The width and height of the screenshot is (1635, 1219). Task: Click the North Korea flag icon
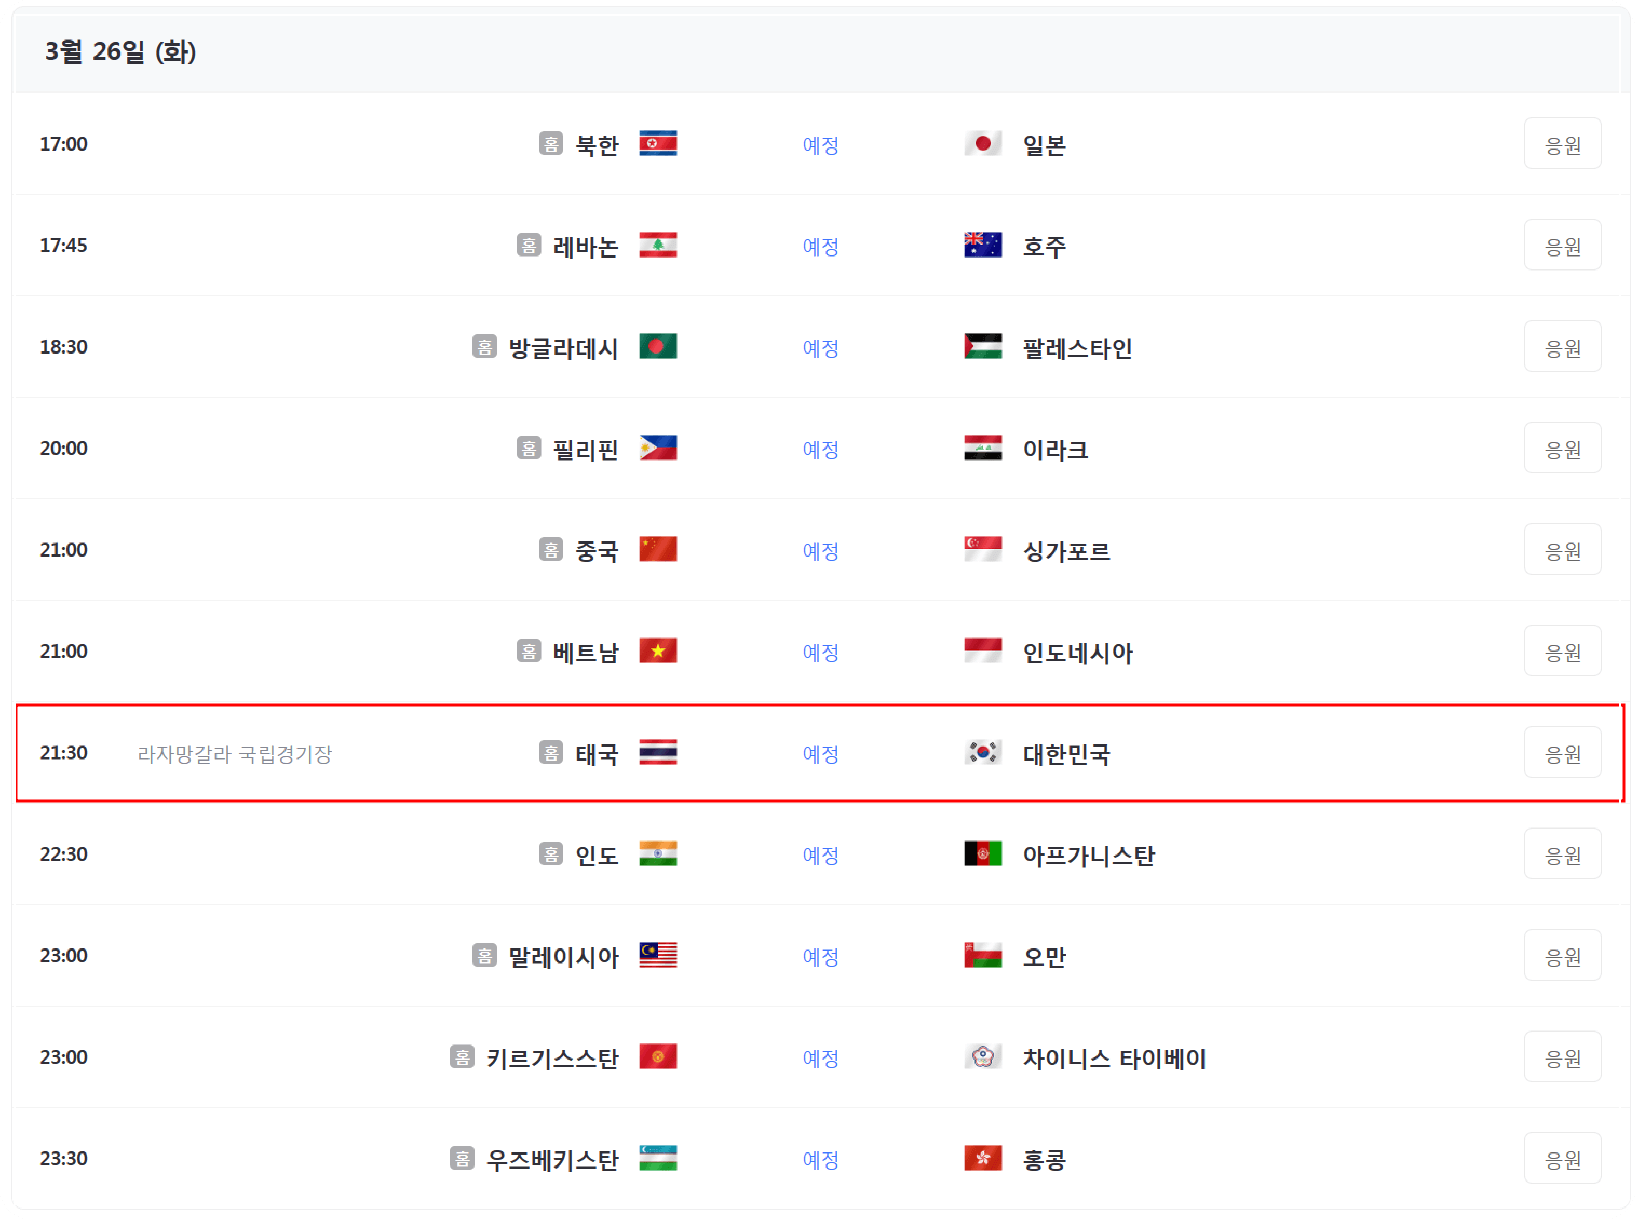pyautogui.click(x=660, y=143)
